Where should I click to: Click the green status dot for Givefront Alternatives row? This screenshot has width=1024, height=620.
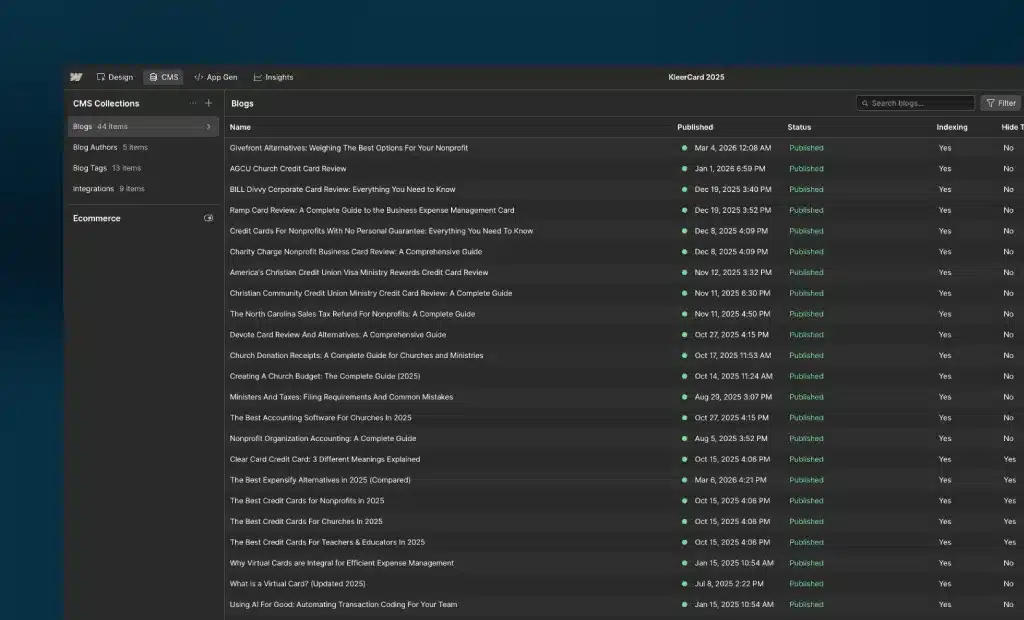coord(685,148)
